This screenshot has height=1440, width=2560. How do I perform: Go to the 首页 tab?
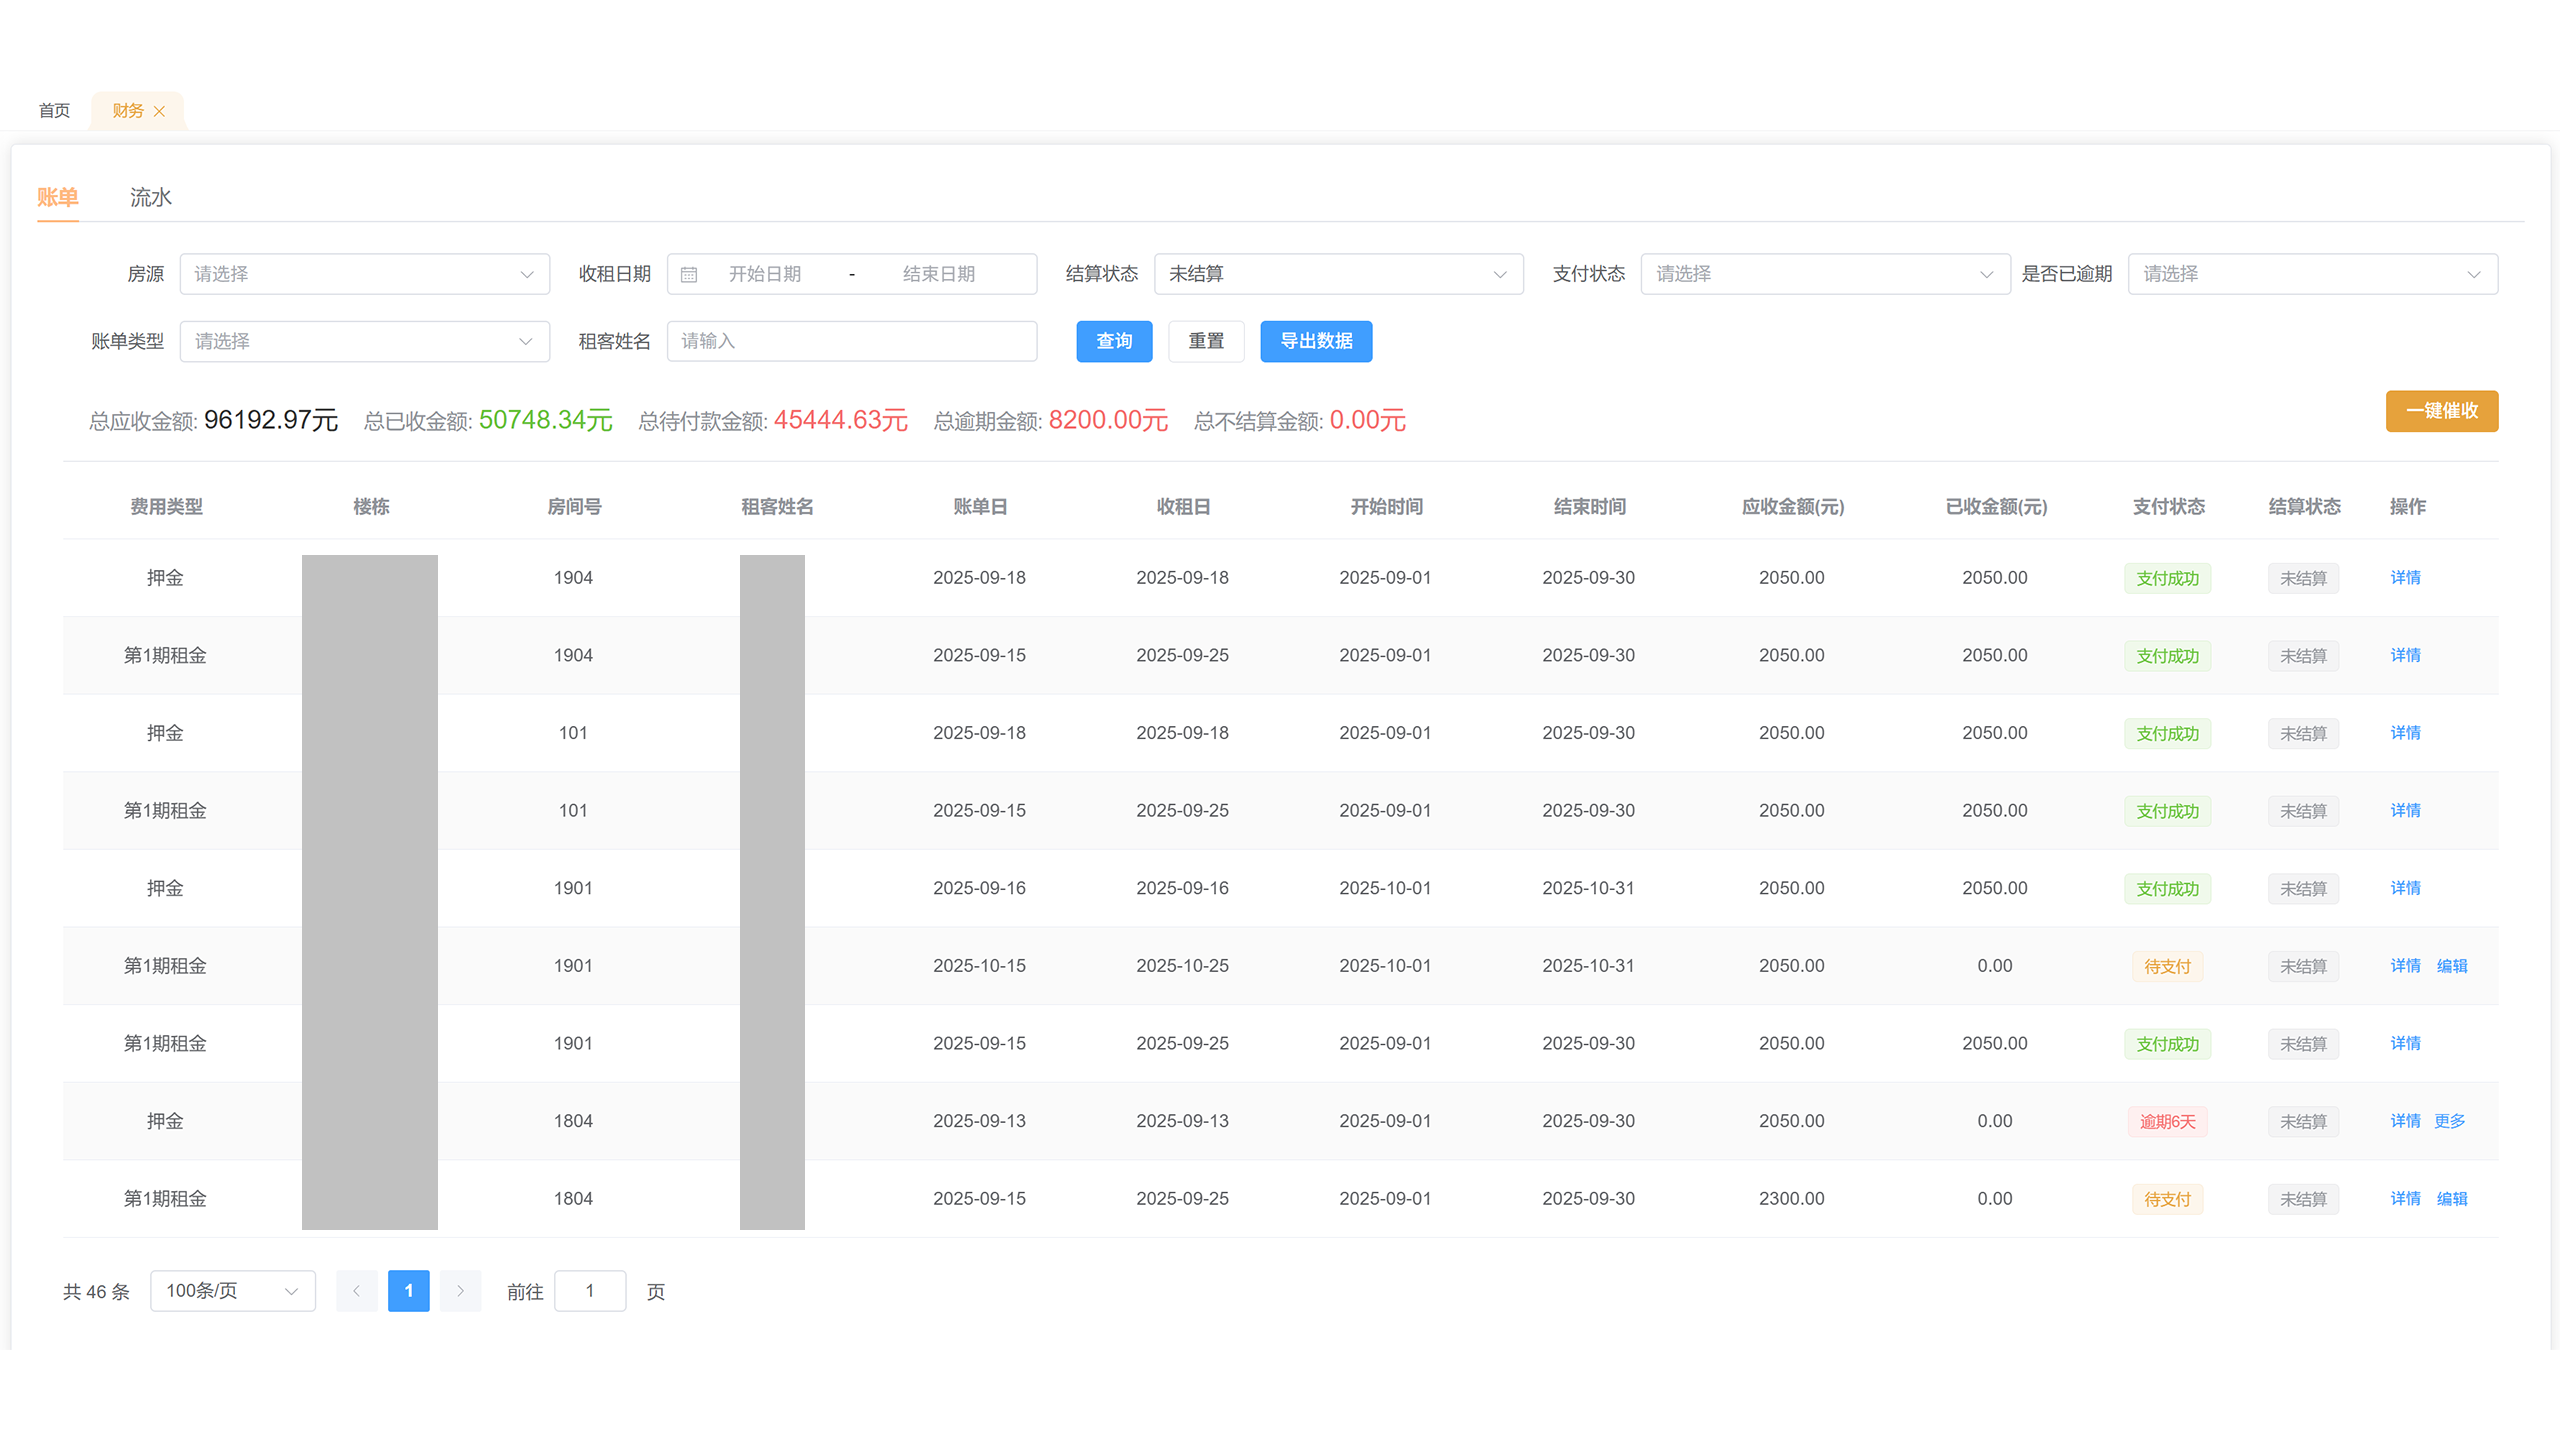[54, 111]
